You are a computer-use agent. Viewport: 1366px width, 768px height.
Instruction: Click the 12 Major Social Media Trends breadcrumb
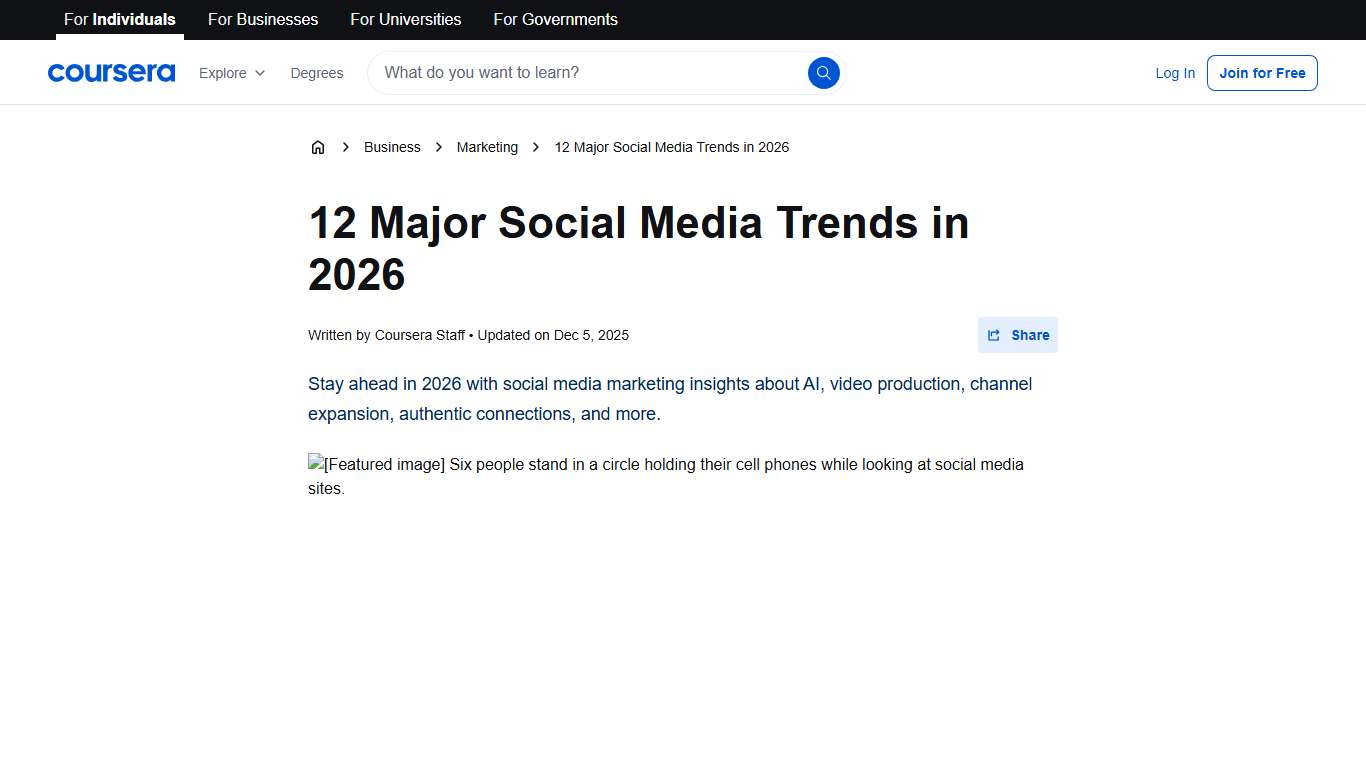point(672,147)
